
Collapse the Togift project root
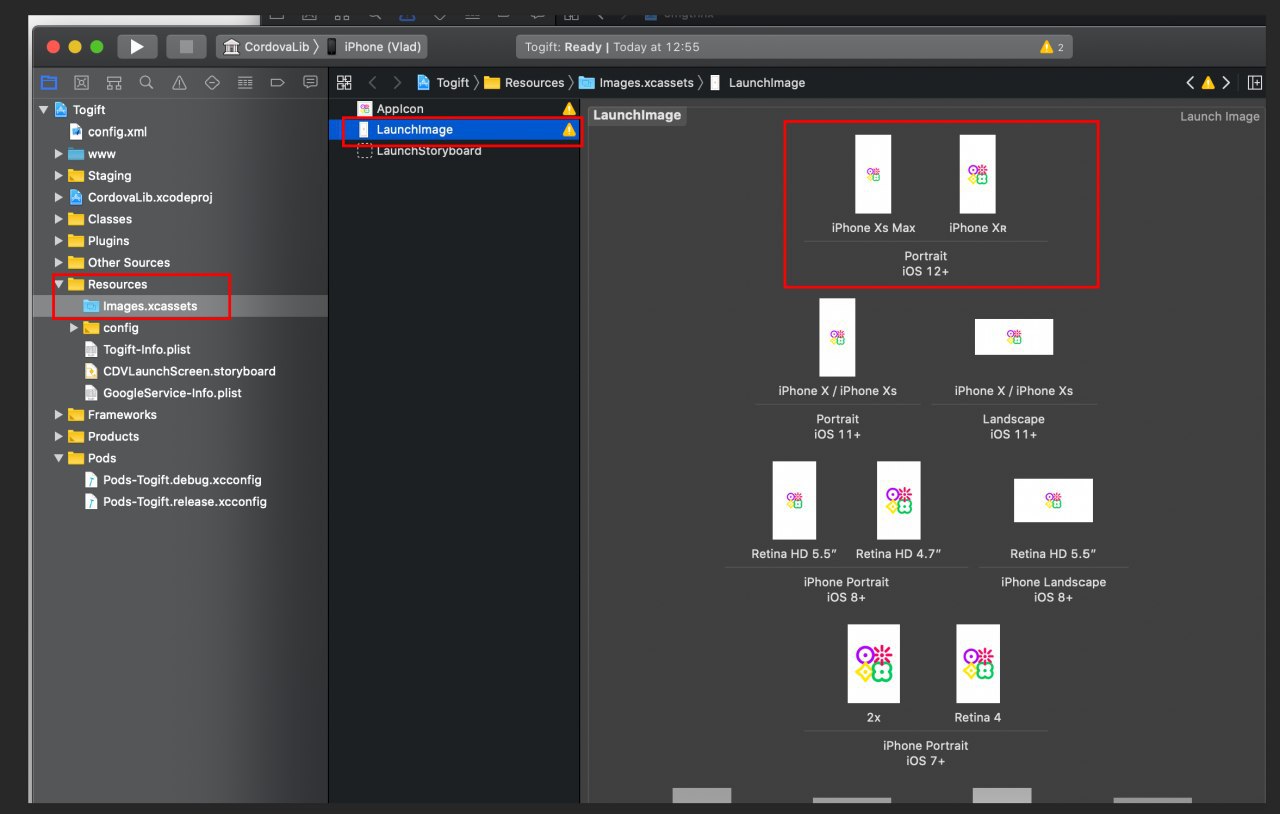[x=43, y=110]
